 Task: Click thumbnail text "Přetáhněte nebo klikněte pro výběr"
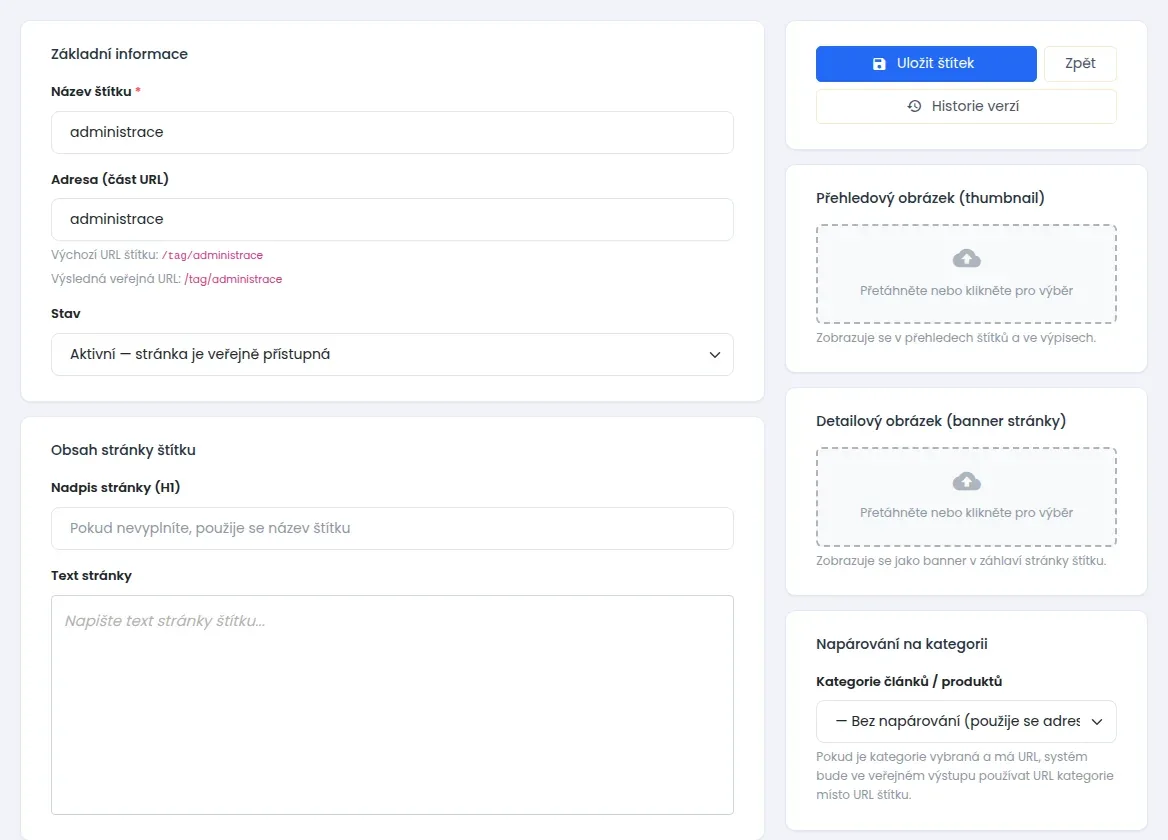click(966, 290)
